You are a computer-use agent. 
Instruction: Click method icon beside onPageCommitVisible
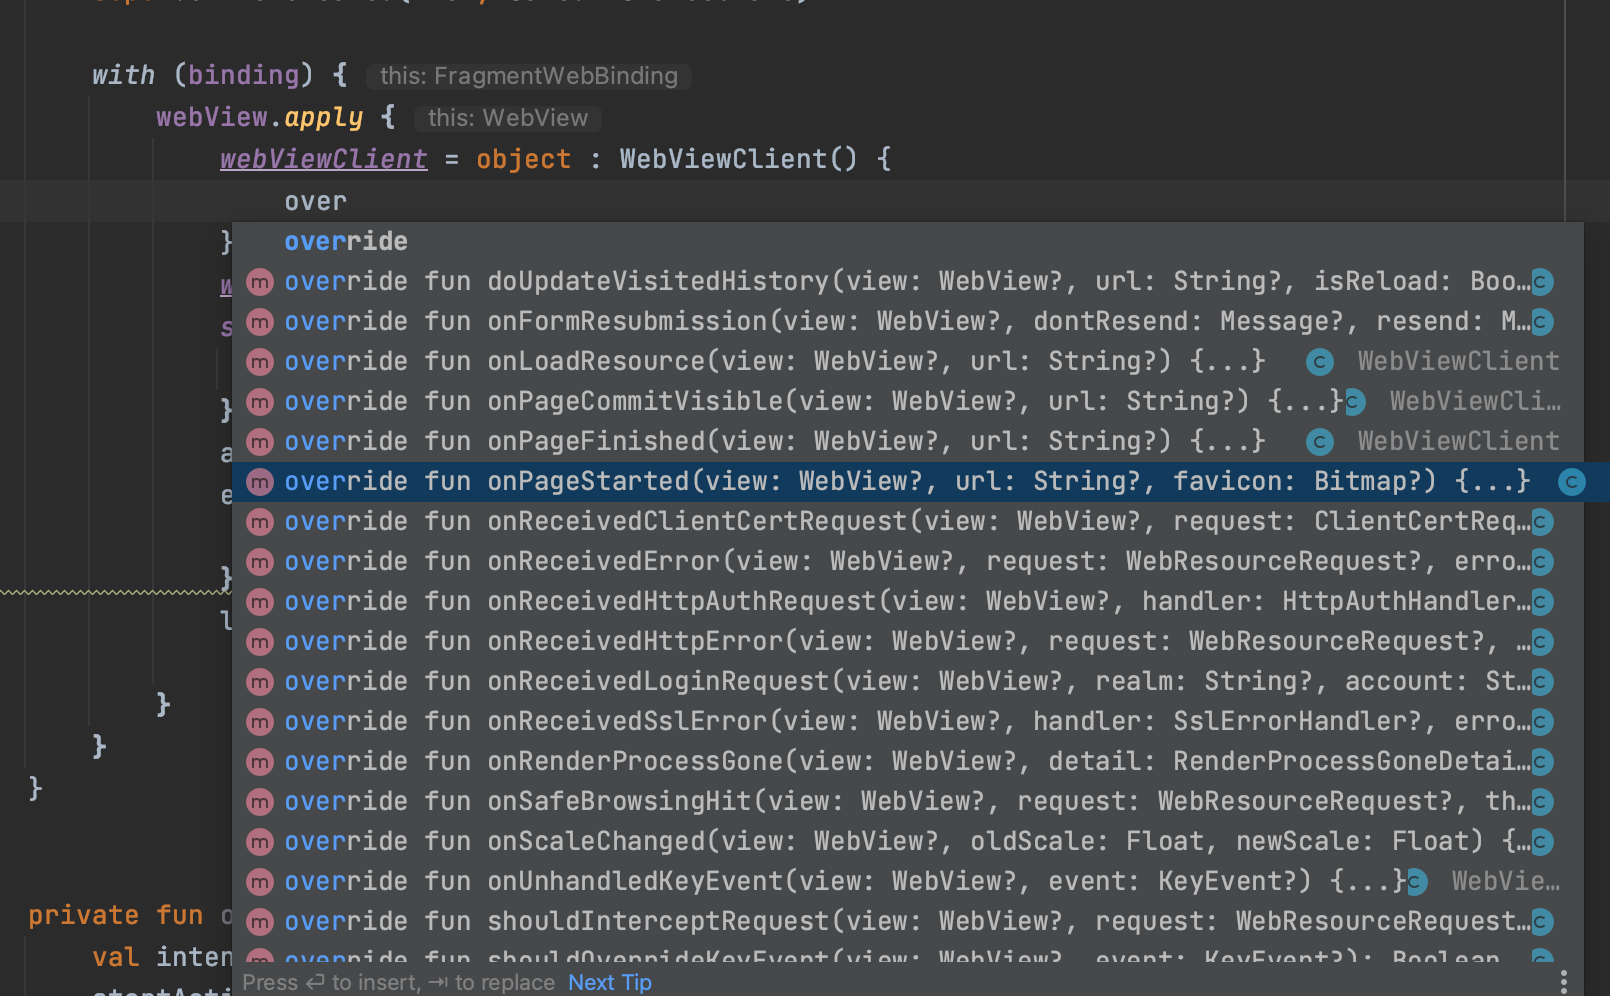coord(260,402)
